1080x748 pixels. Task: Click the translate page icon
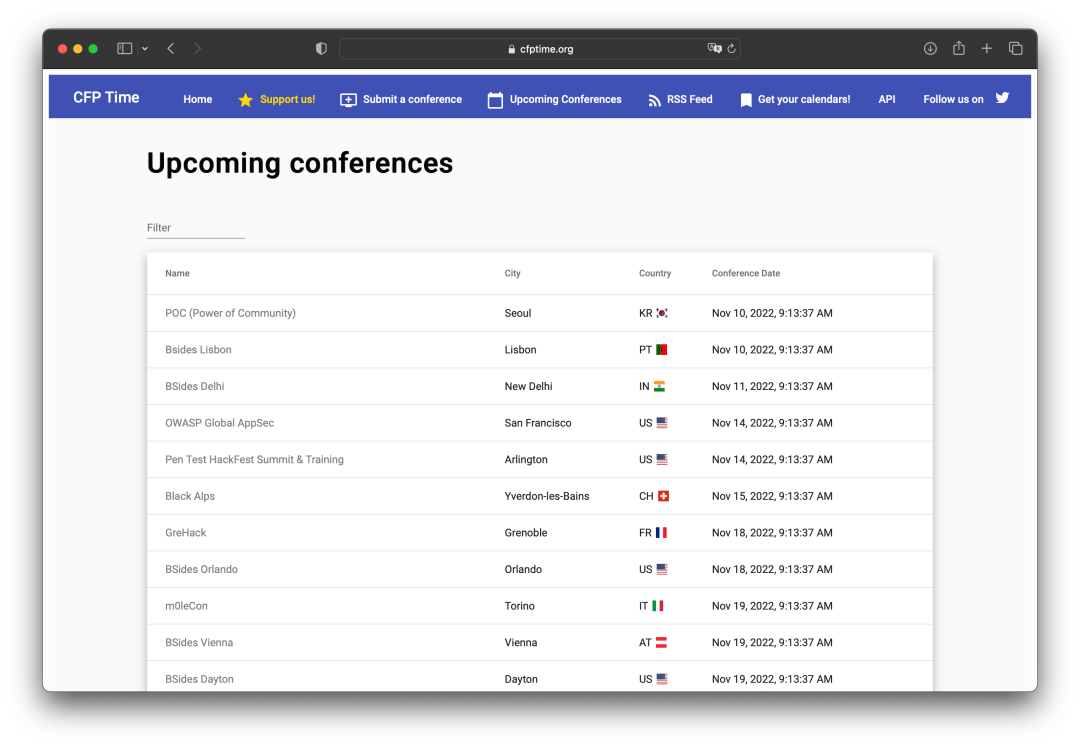(714, 48)
